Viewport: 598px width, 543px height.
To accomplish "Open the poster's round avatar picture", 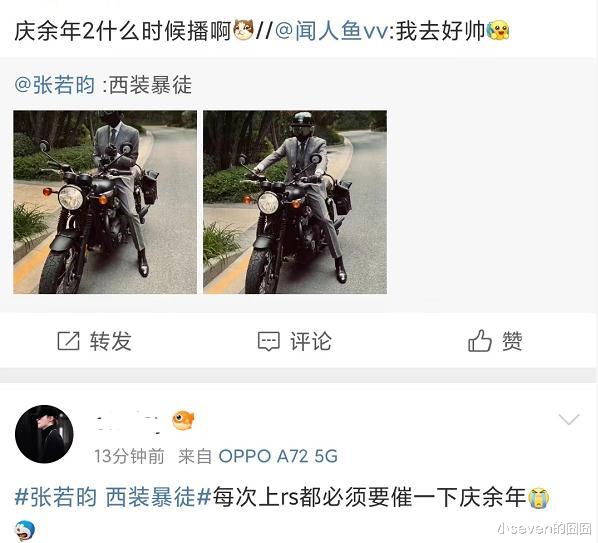I will [x=44, y=434].
